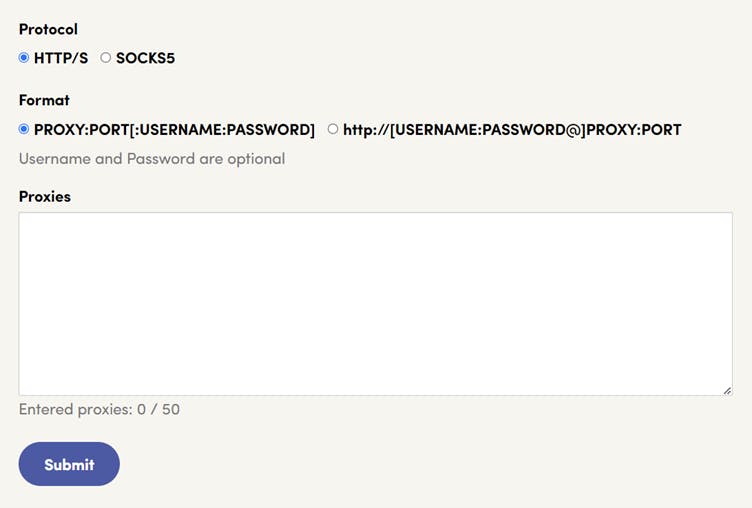
Task: Click the PROXY:PORT[:USERNAME:PASSWORD] label text
Action: coord(174,129)
